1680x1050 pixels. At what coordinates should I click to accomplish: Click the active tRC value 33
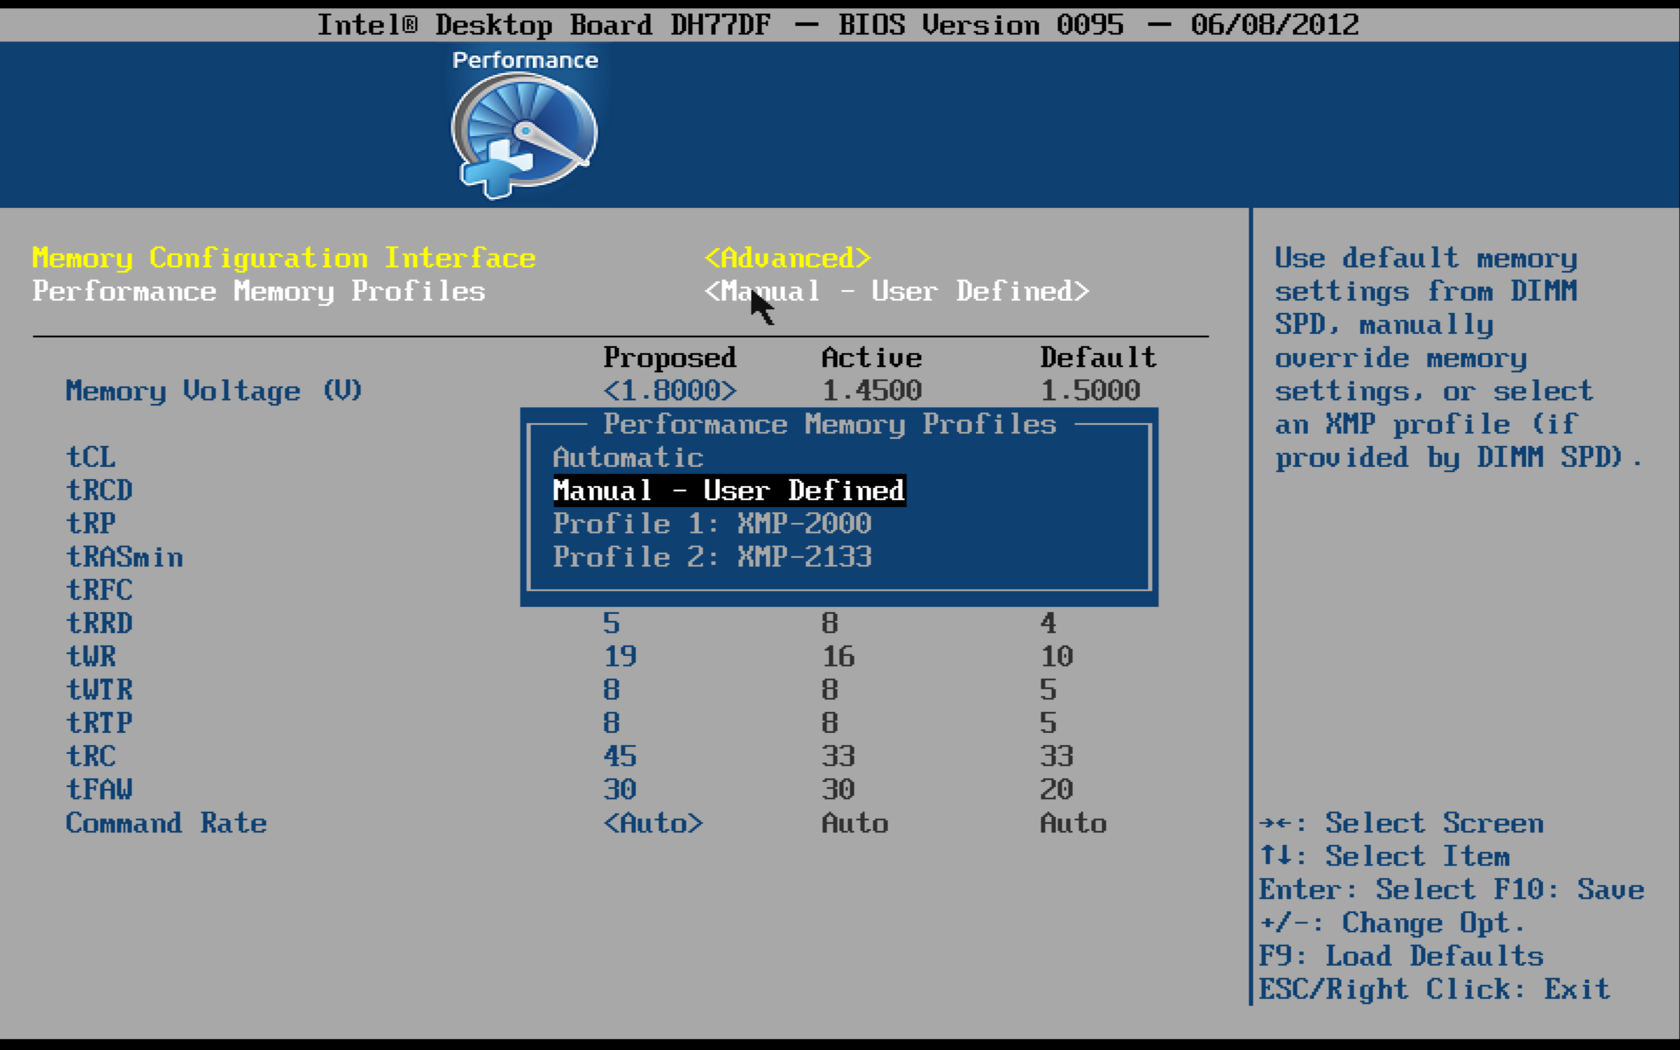tap(838, 756)
